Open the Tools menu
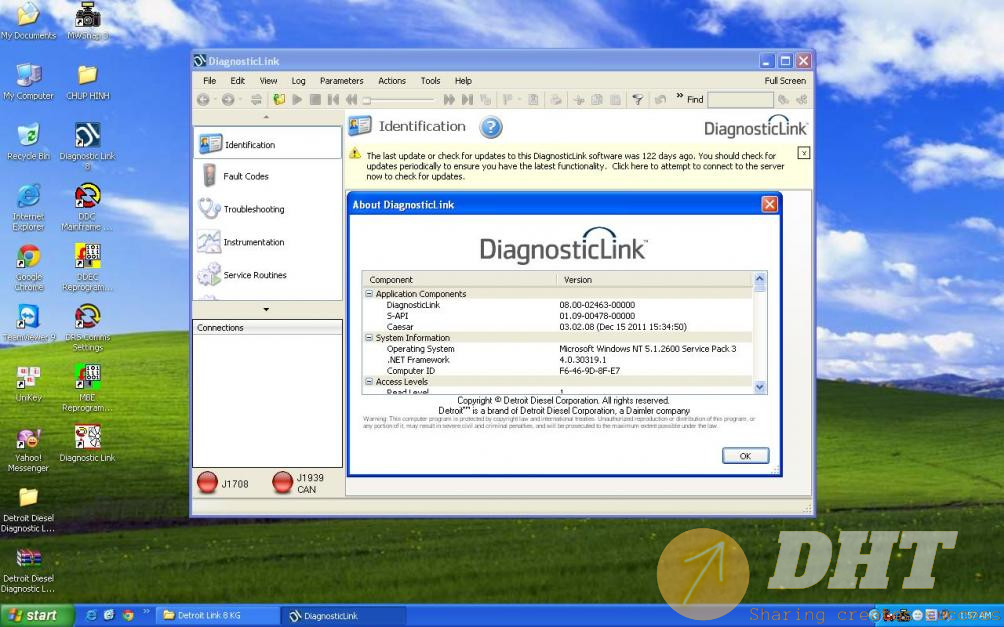 [x=430, y=81]
